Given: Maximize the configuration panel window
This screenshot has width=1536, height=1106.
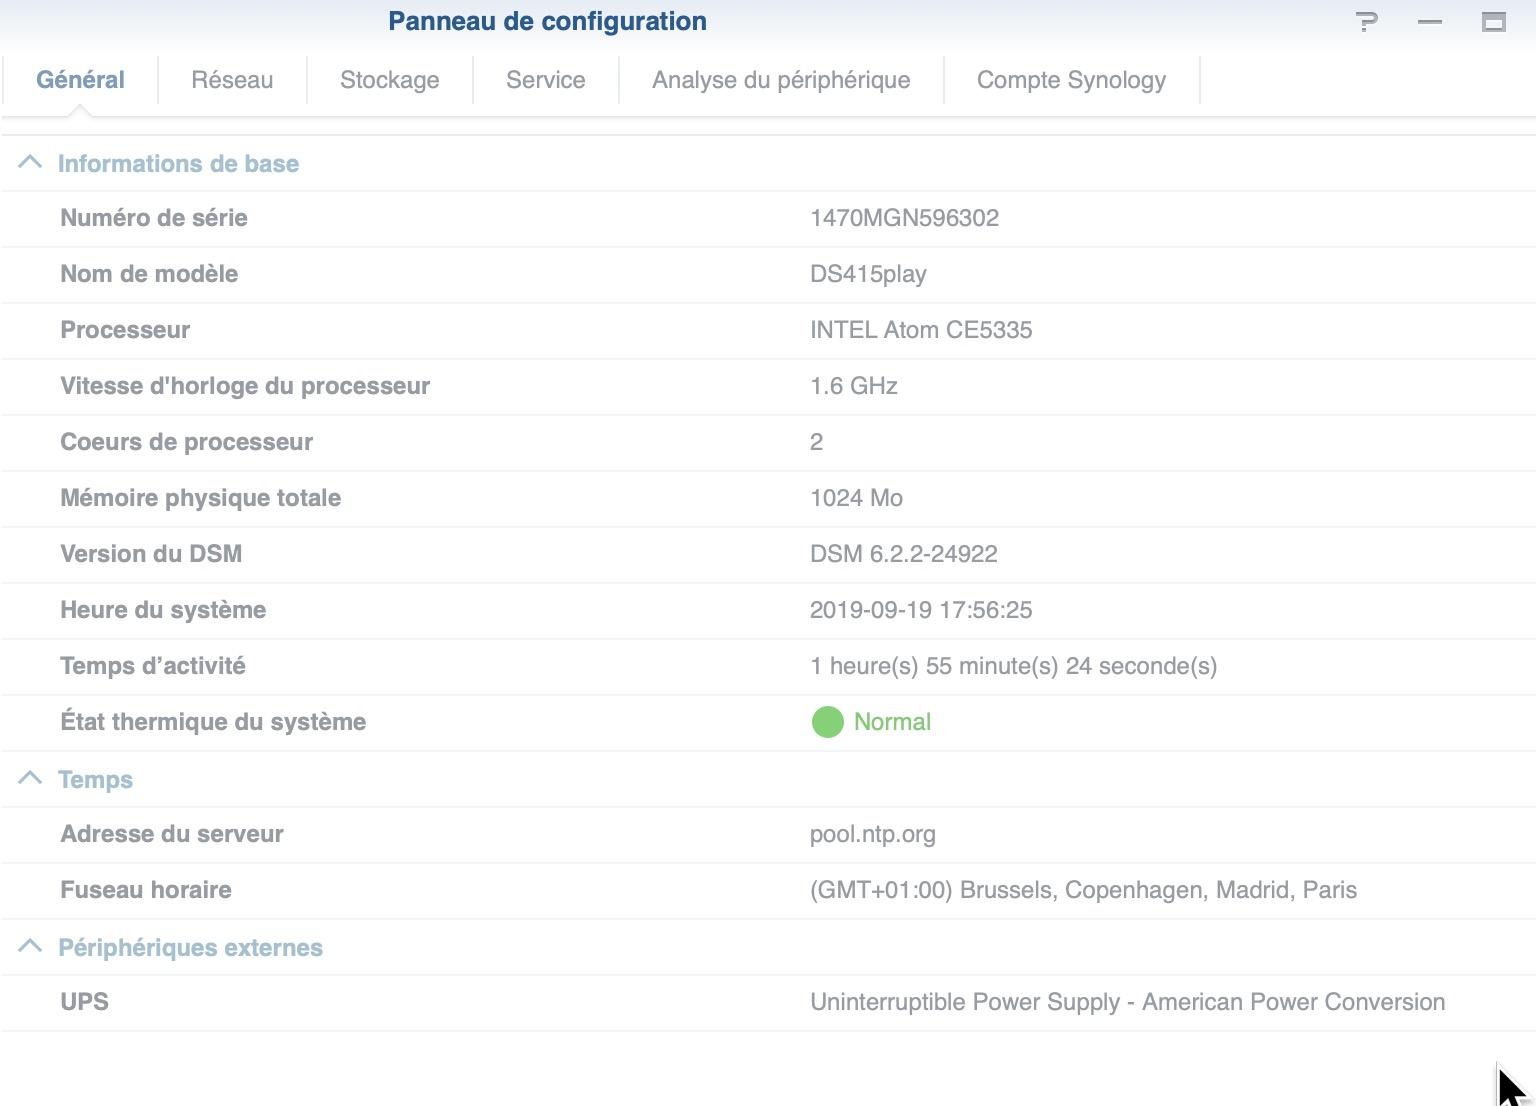Looking at the screenshot, I should pyautogui.click(x=1493, y=22).
